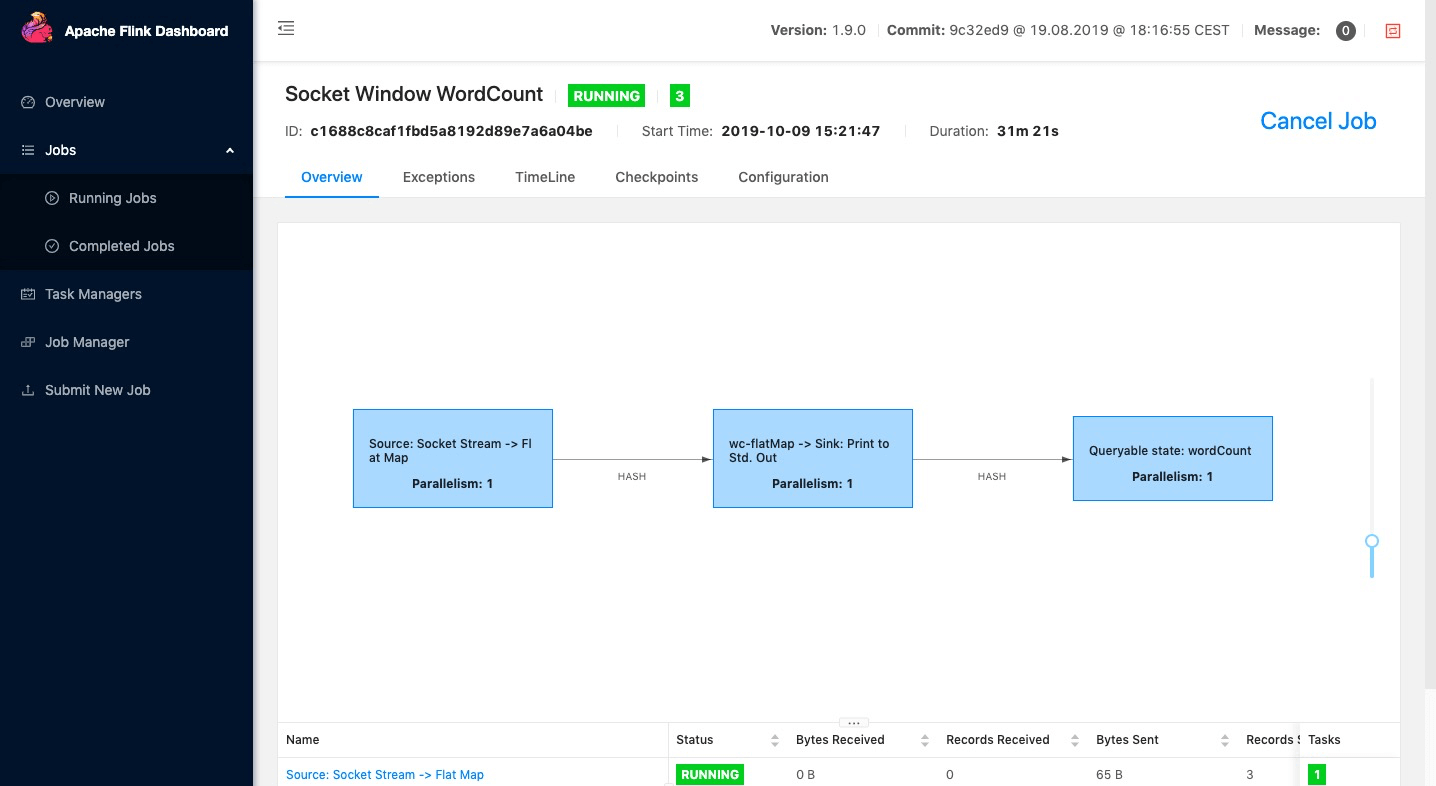The width and height of the screenshot is (1436, 786).
Task: Click the green task count badge 3
Action: pyautogui.click(x=680, y=96)
